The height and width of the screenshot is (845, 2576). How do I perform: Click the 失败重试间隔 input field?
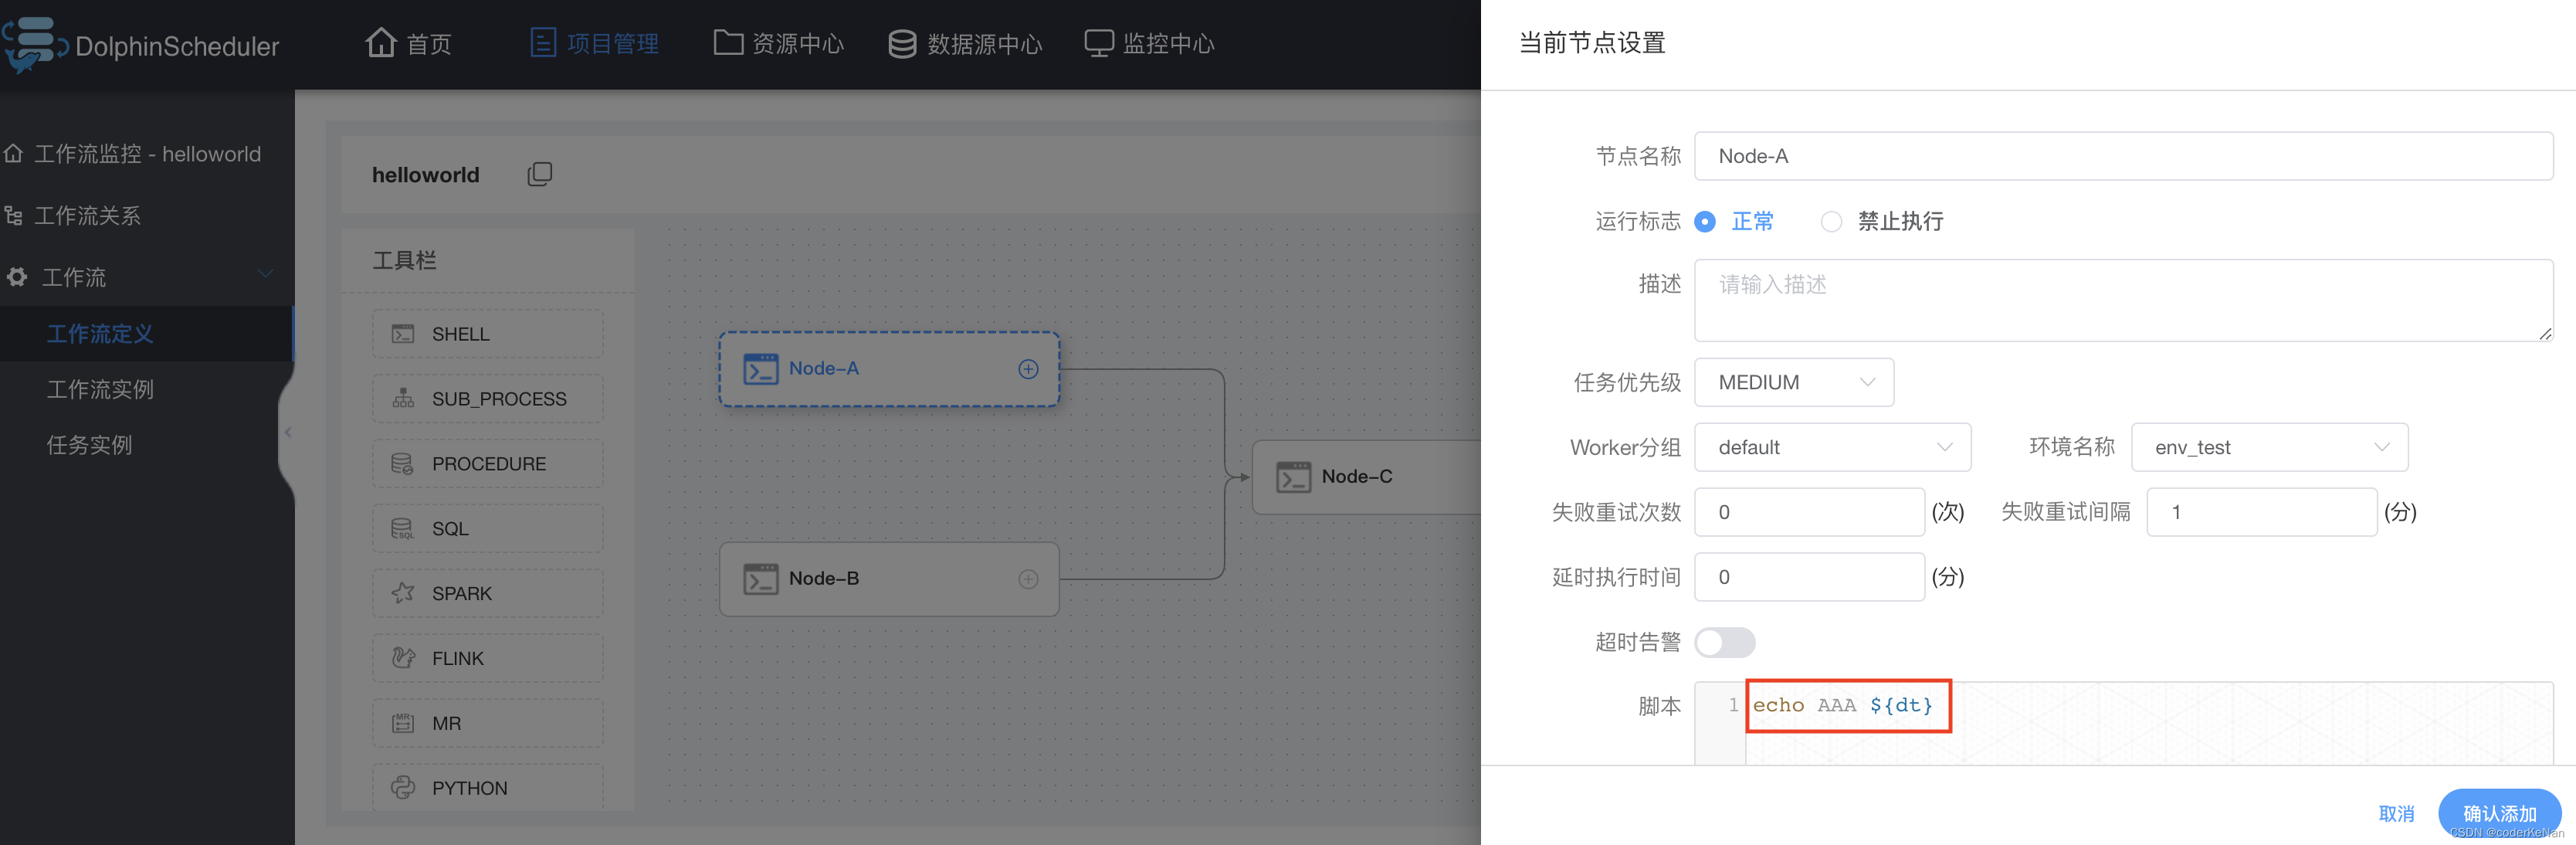tap(2261, 512)
